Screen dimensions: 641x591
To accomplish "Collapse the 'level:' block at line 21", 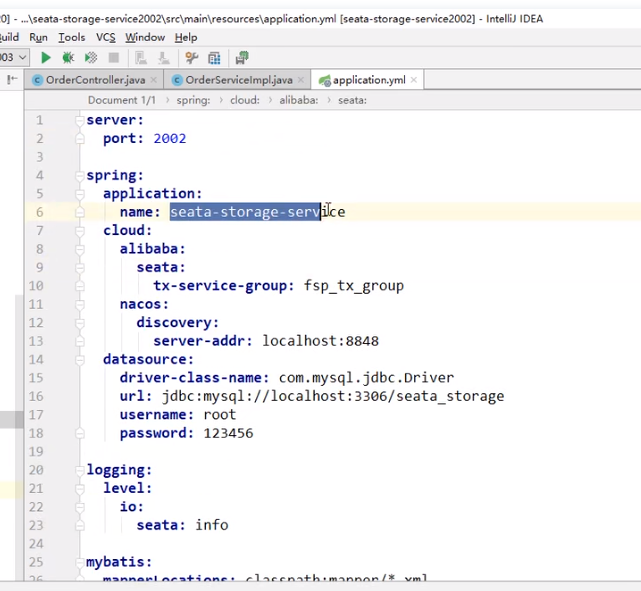I will point(80,489).
